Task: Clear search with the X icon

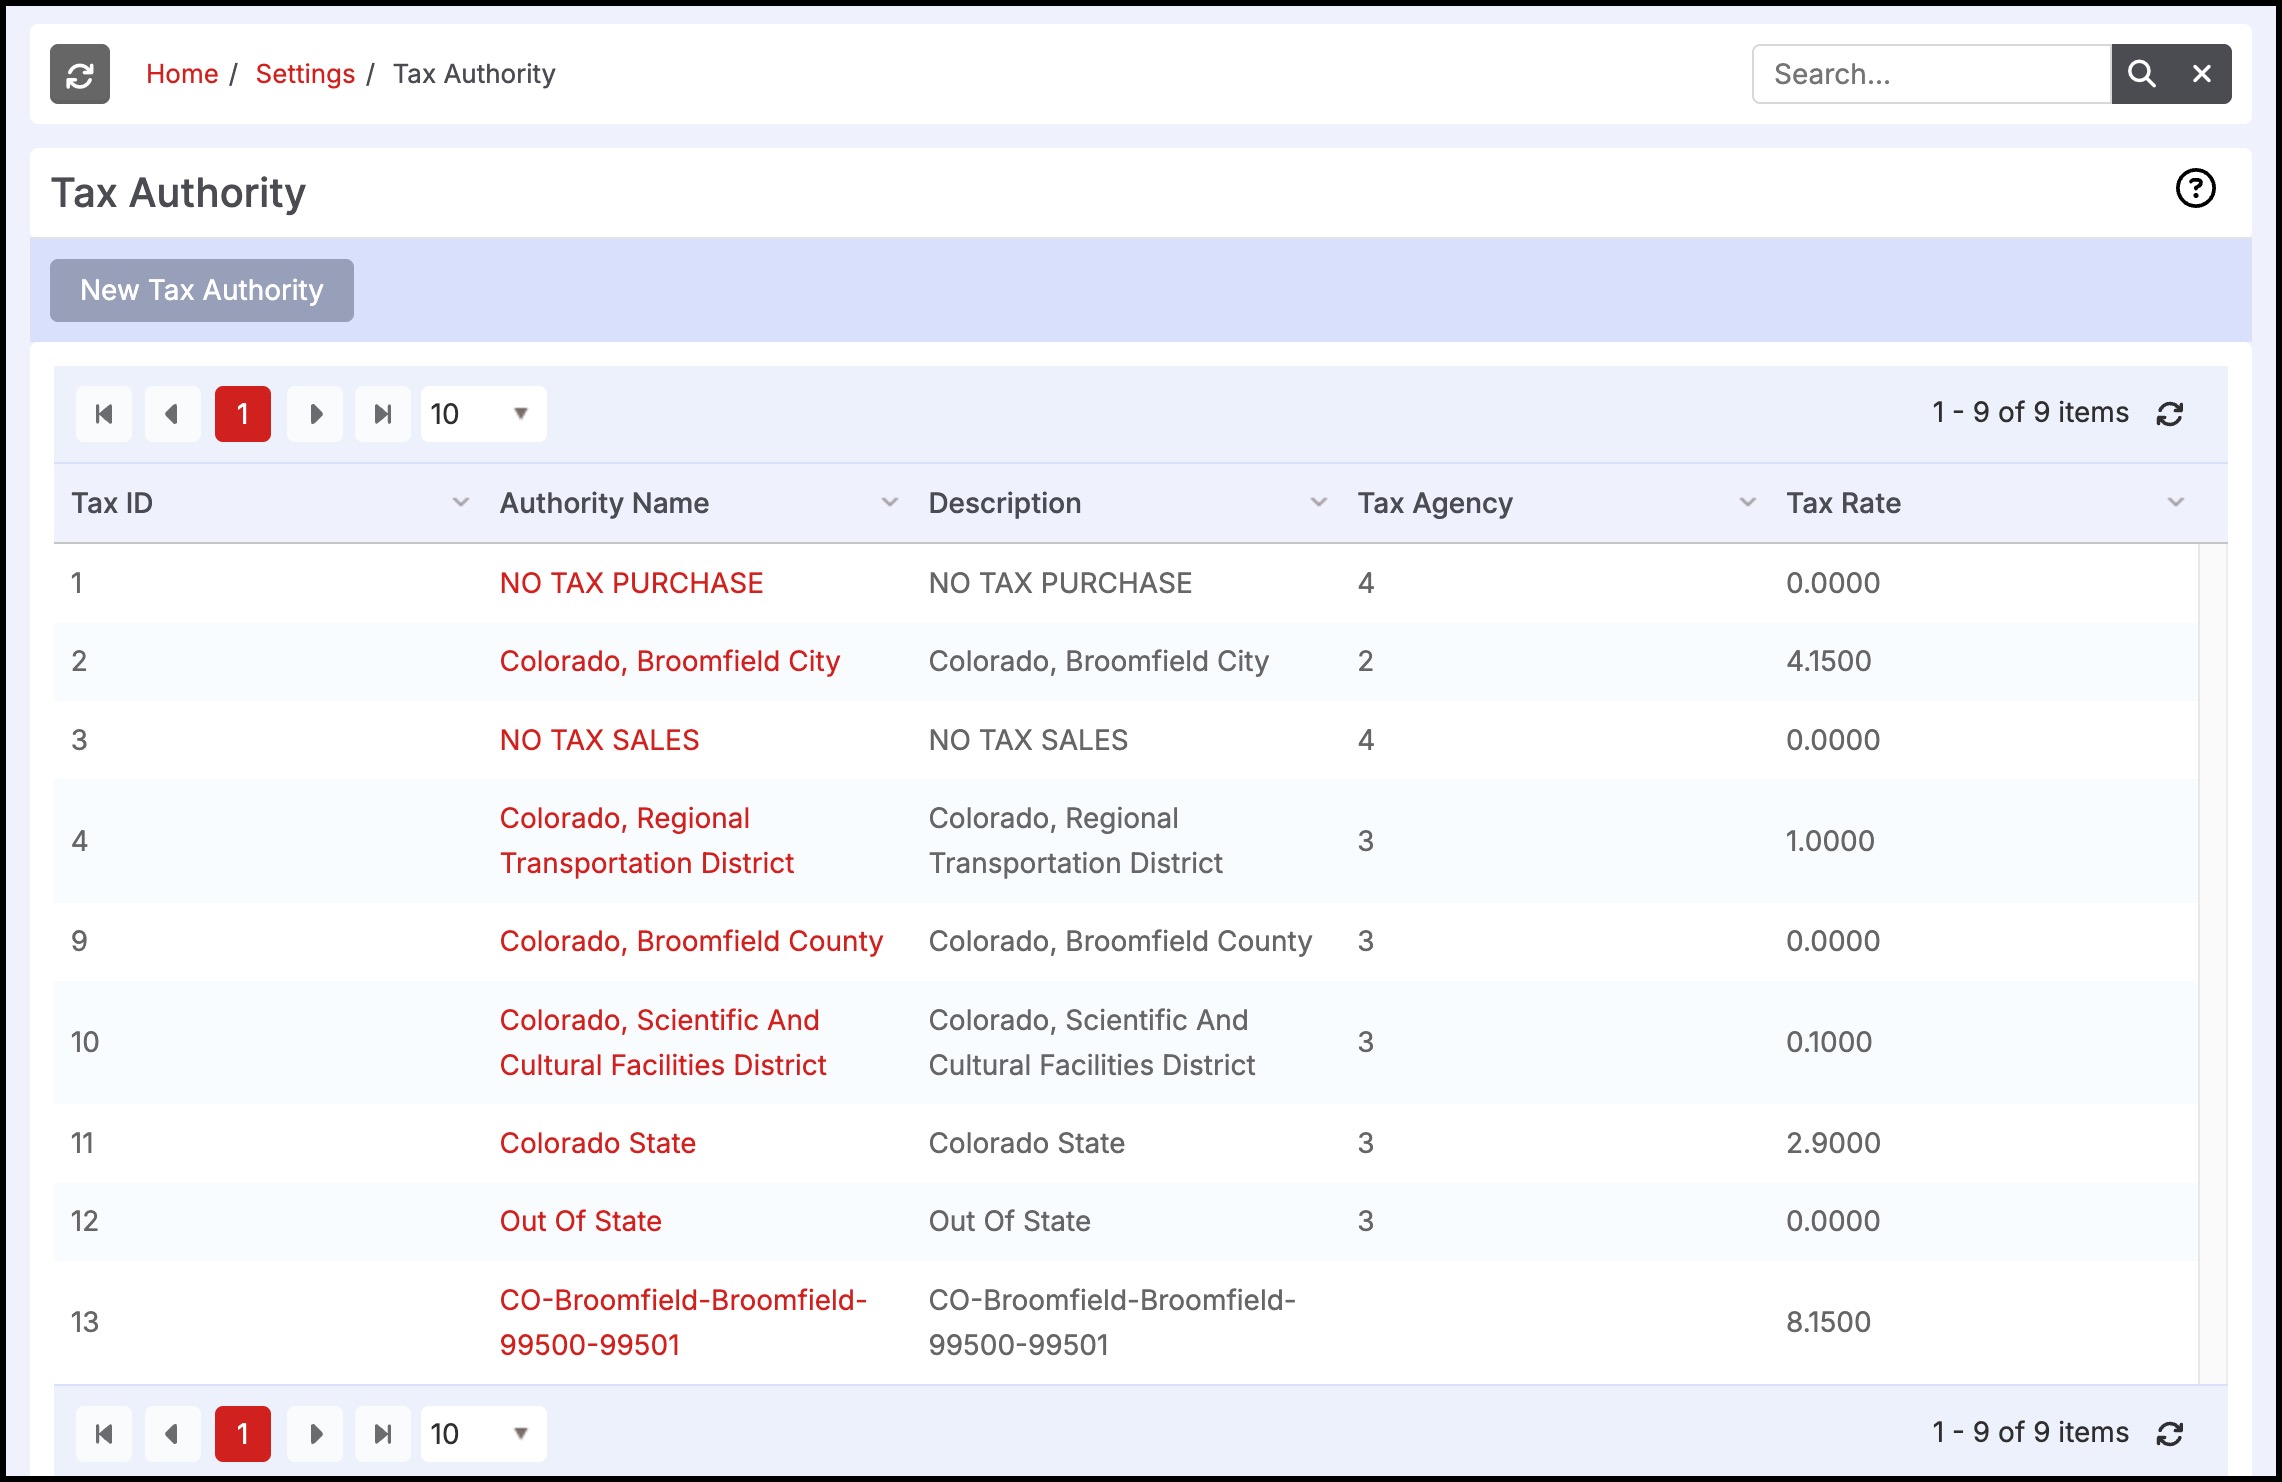Action: pyautogui.click(x=2201, y=74)
